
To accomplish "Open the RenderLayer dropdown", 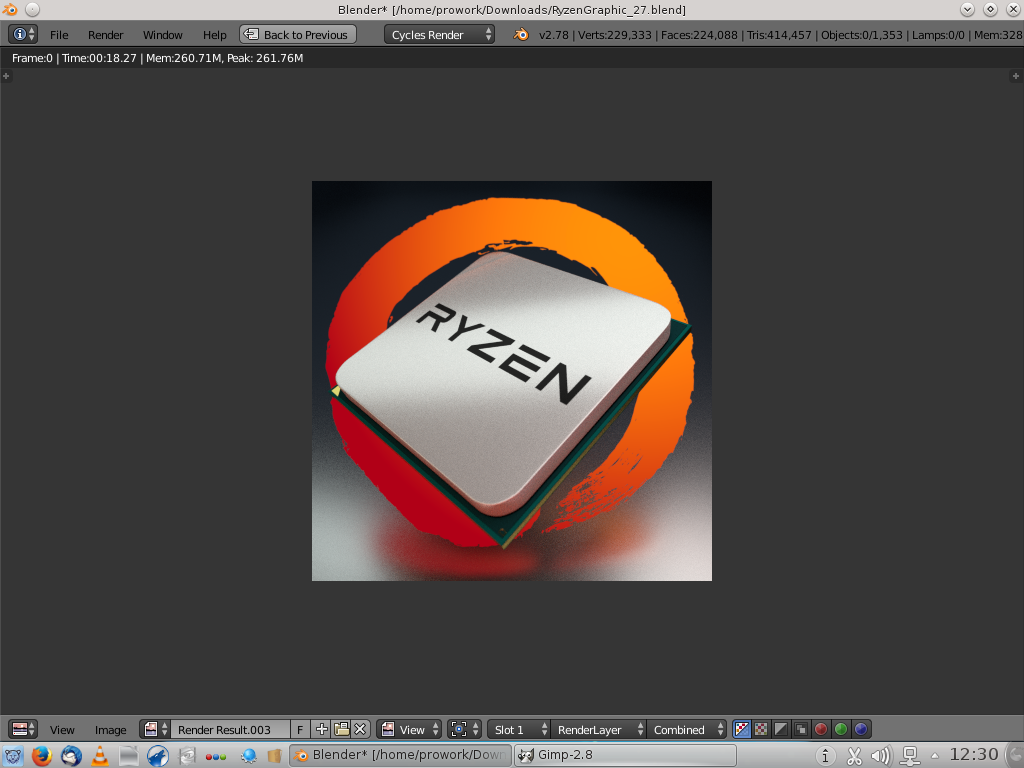I will tap(598, 729).
